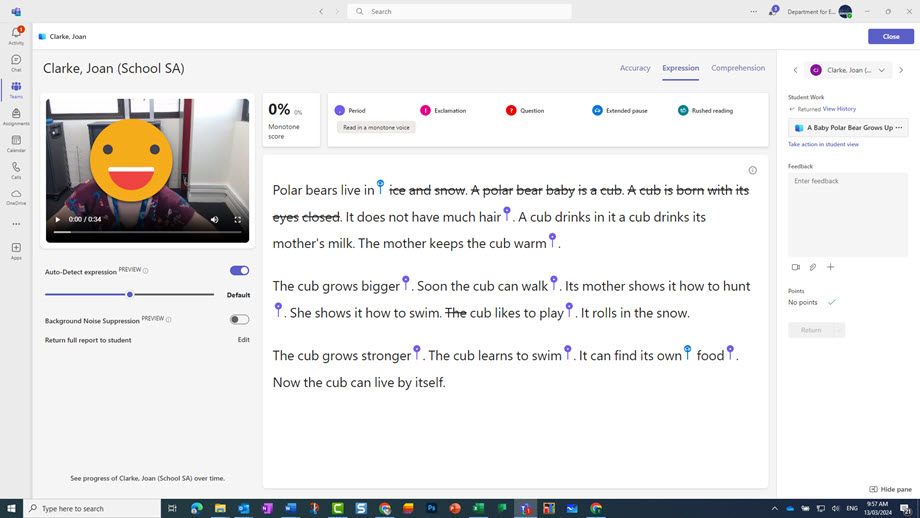Edit the Return full report setting
Viewport: 920px width, 518px height.
tap(243, 340)
